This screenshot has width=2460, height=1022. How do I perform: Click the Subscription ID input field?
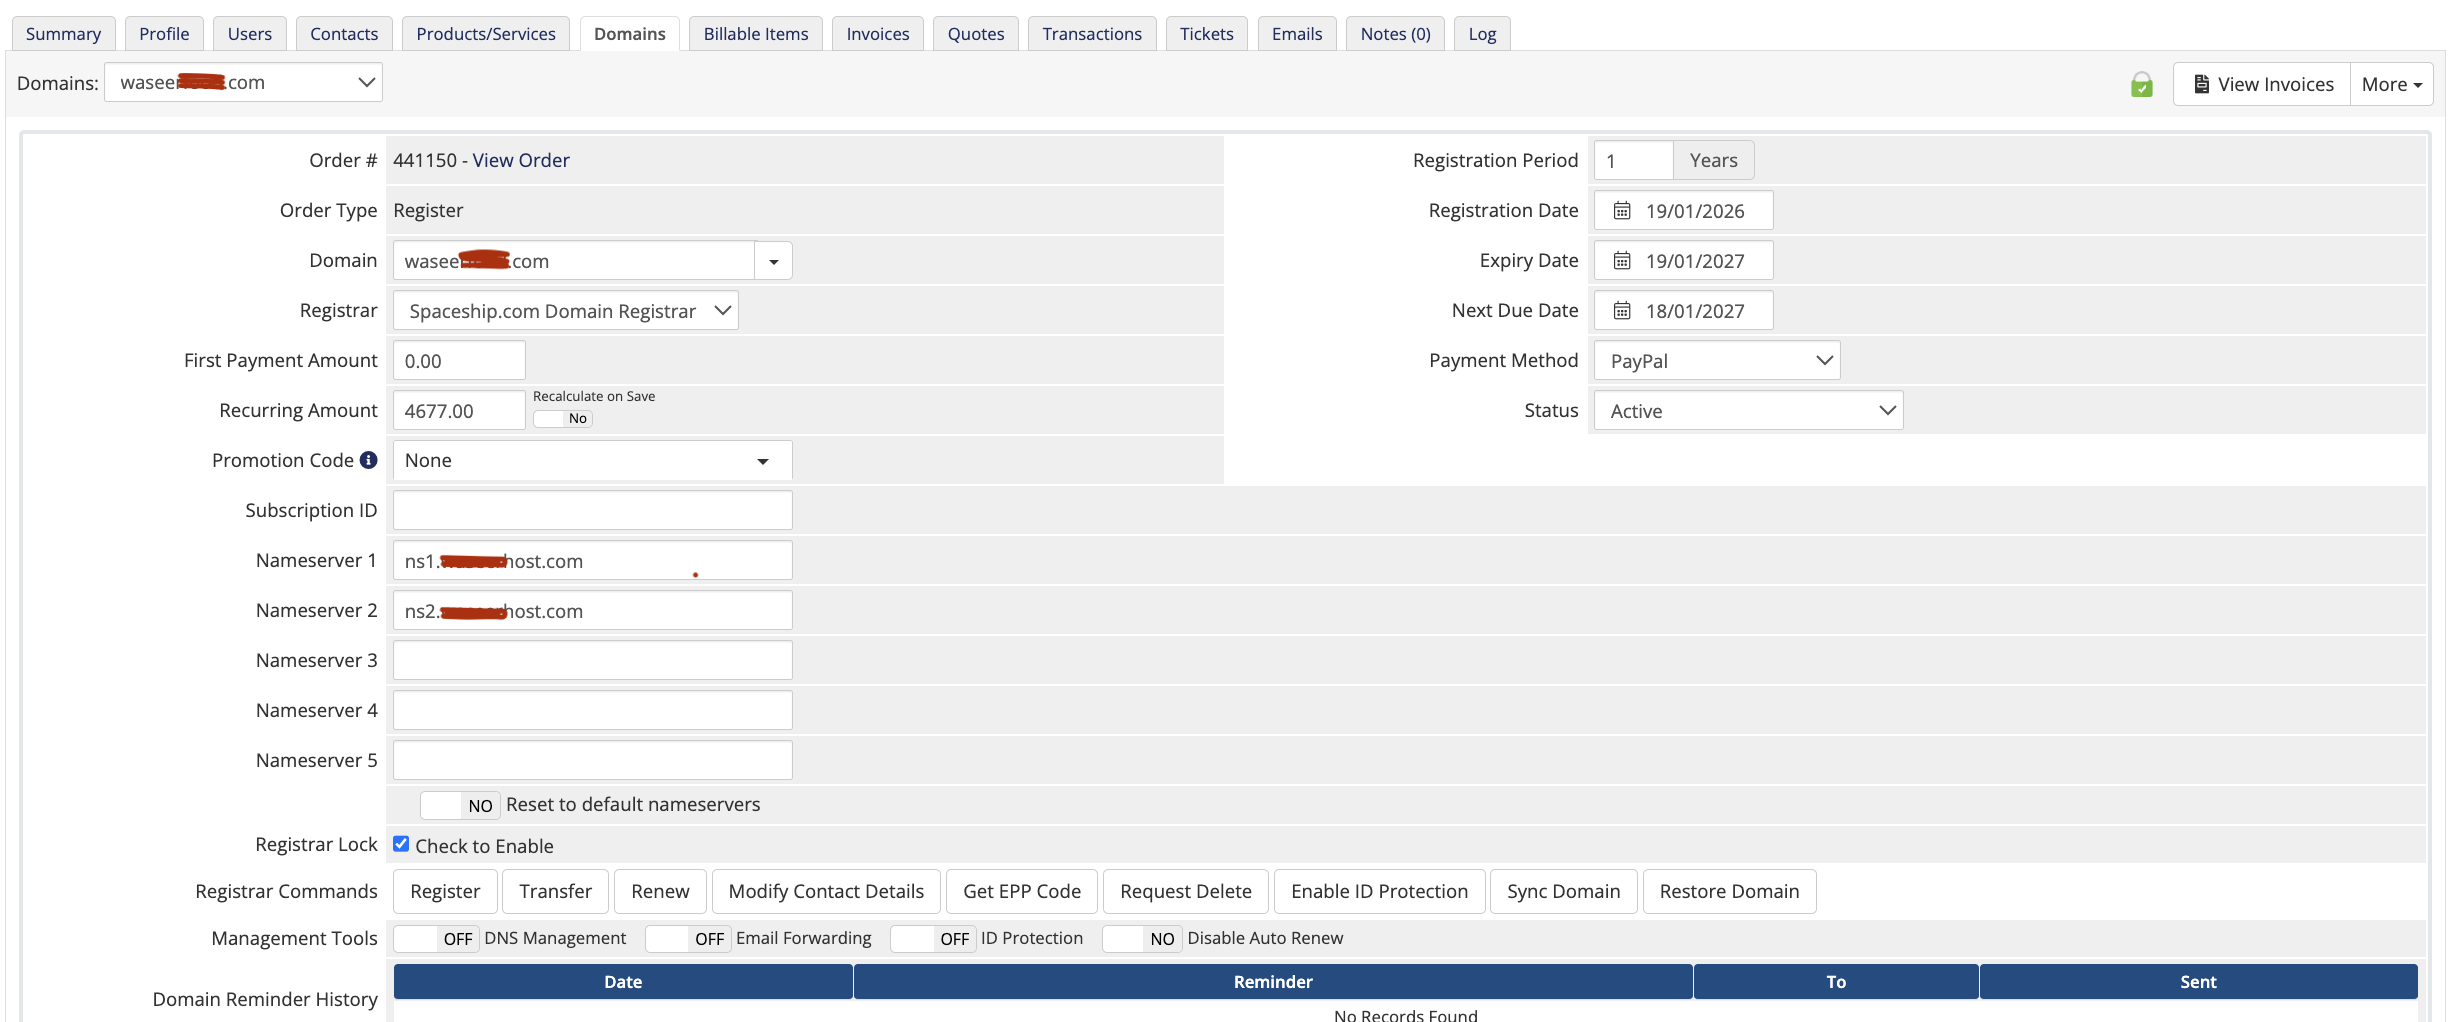(x=592, y=510)
